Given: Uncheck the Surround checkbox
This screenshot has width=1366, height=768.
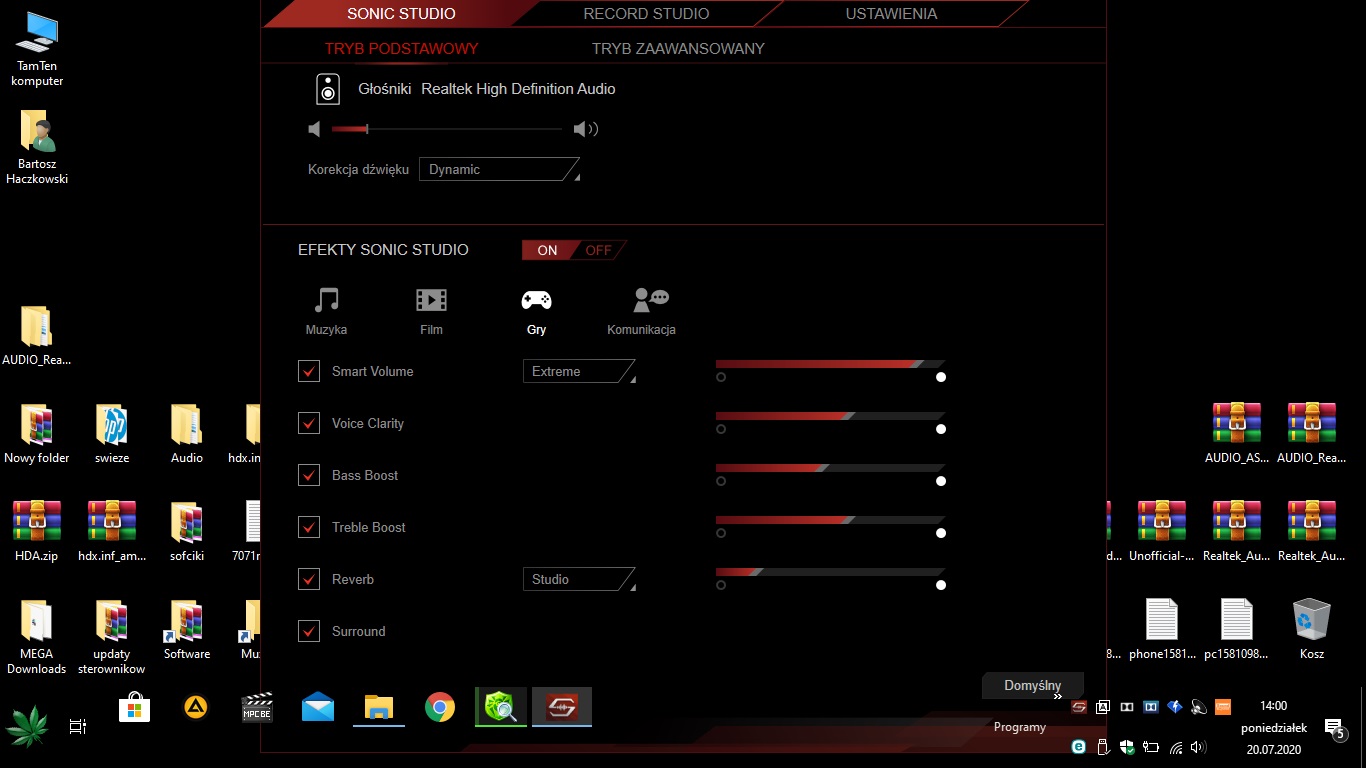Looking at the screenshot, I should click(309, 631).
